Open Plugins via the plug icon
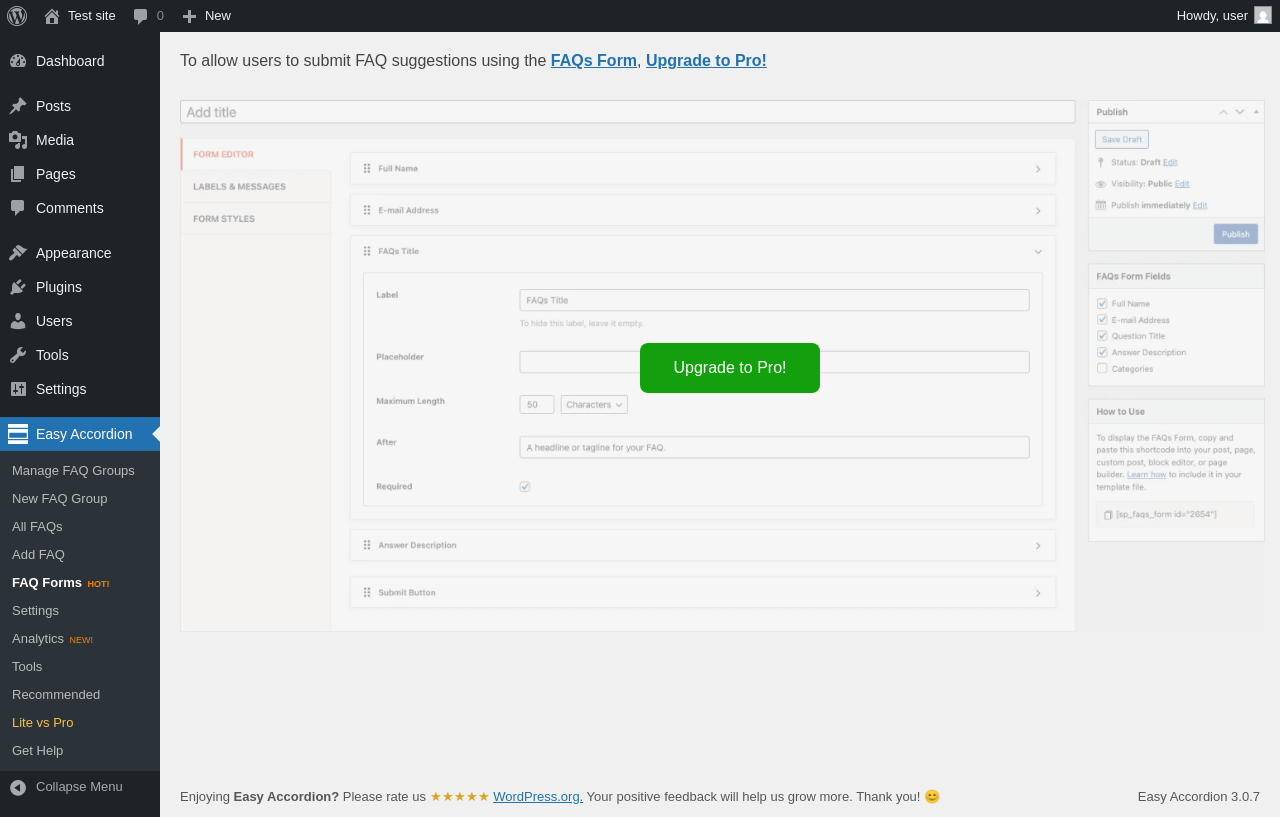1280x817 pixels. click(18, 287)
